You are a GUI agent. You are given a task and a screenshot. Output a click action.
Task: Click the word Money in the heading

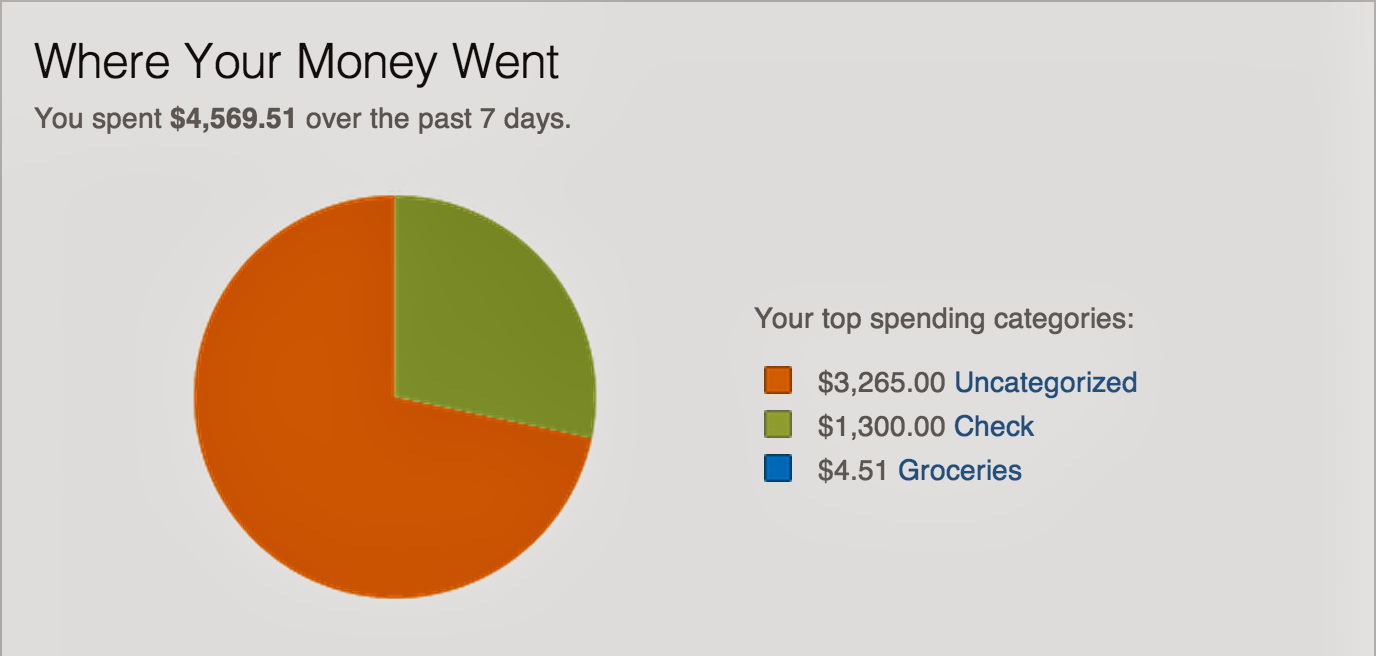pyautogui.click(x=367, y=62)
